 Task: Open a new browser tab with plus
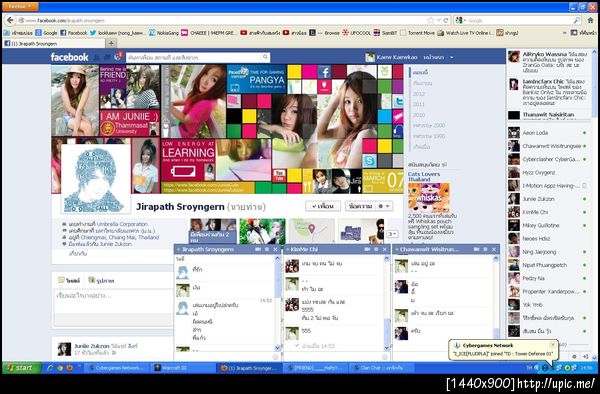[x=111, y=44]
